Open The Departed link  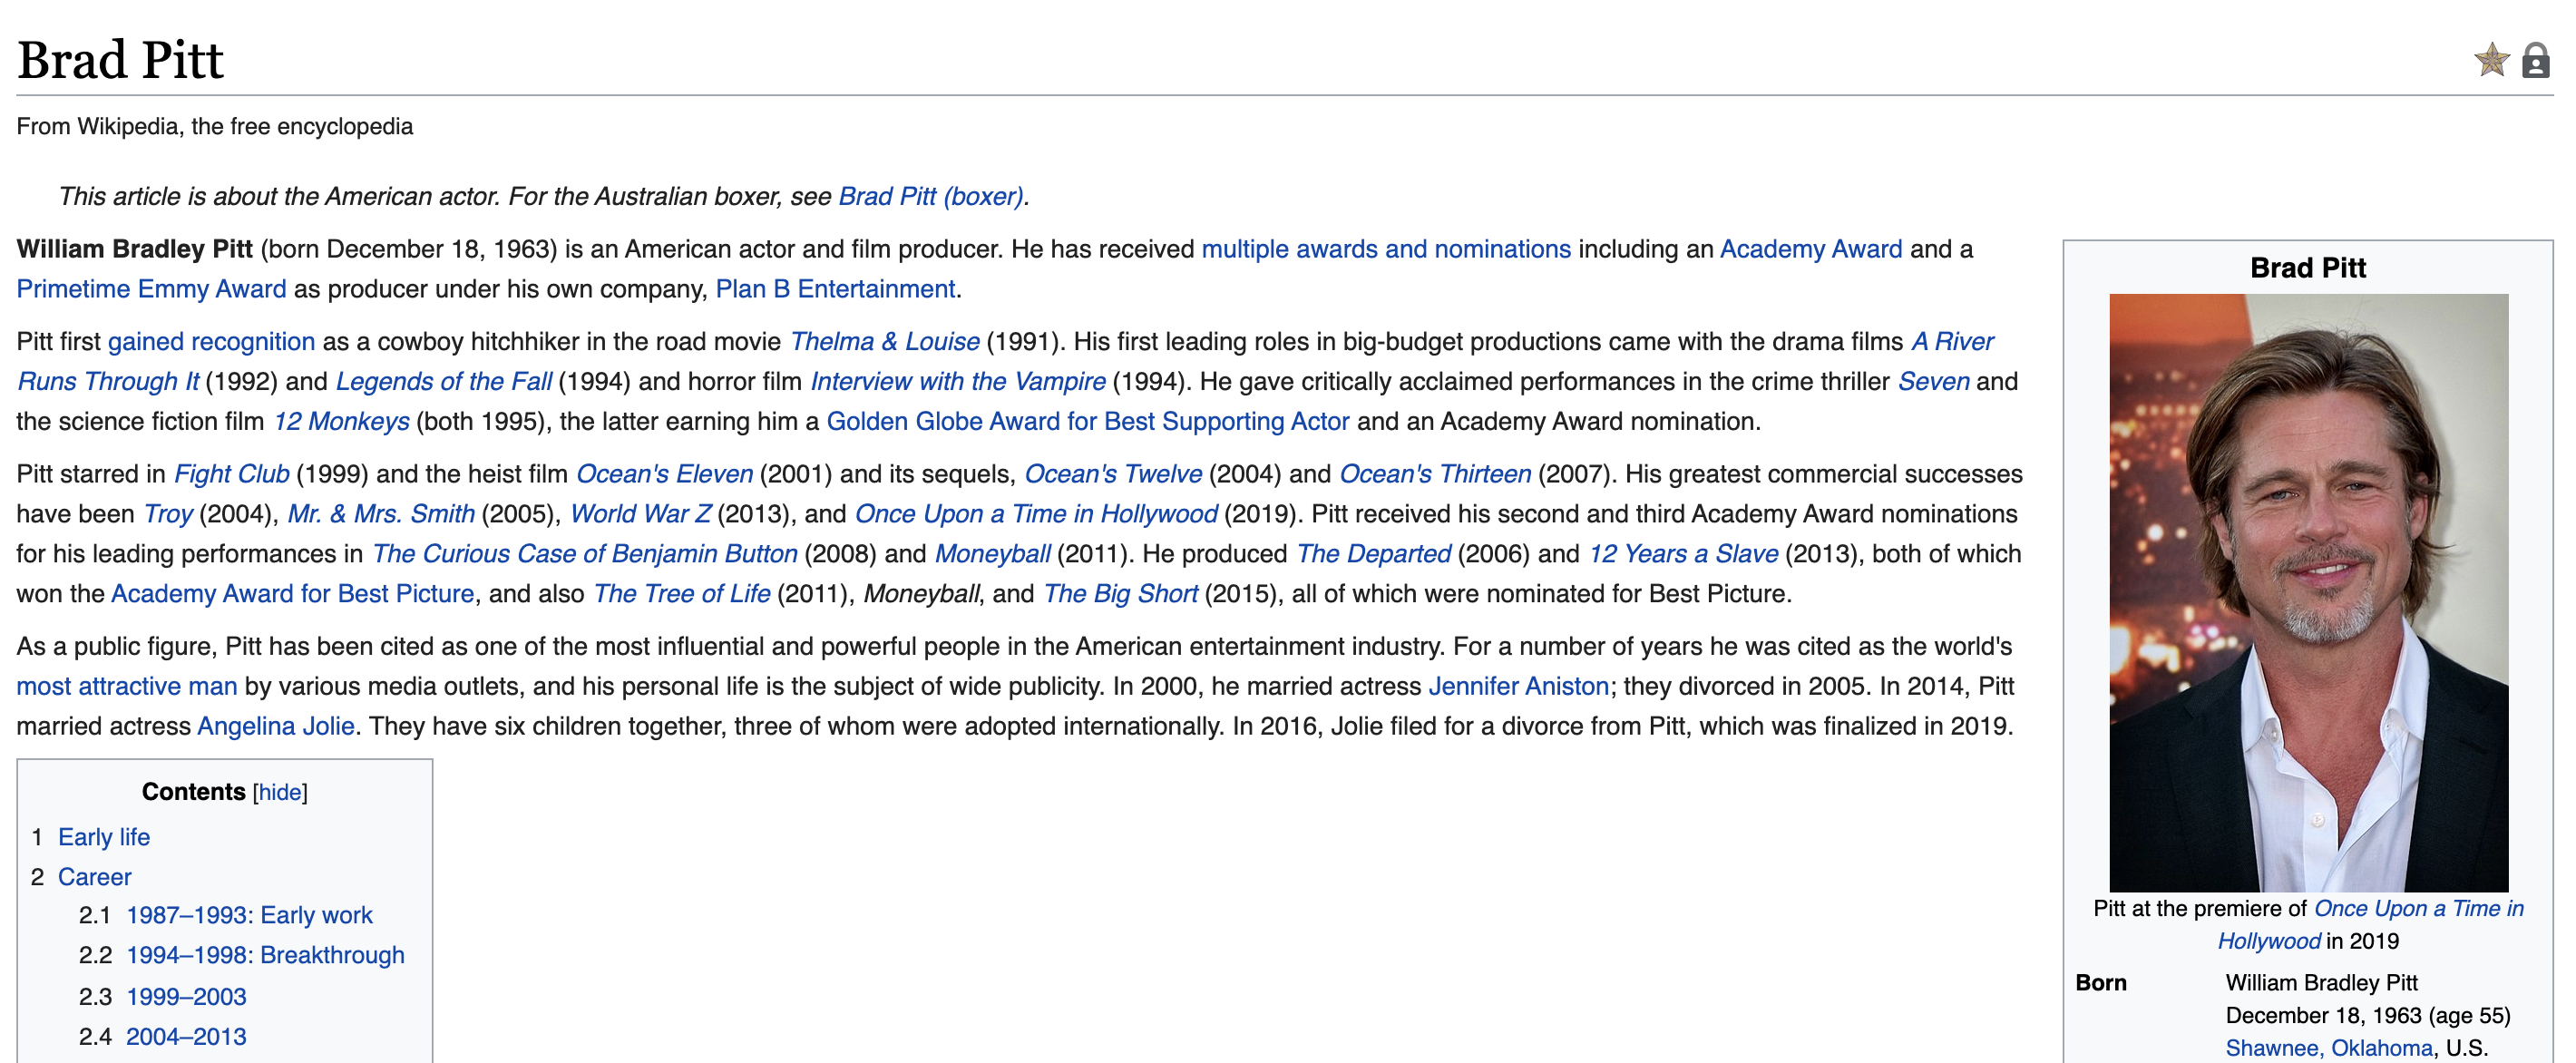(1373, 554)
